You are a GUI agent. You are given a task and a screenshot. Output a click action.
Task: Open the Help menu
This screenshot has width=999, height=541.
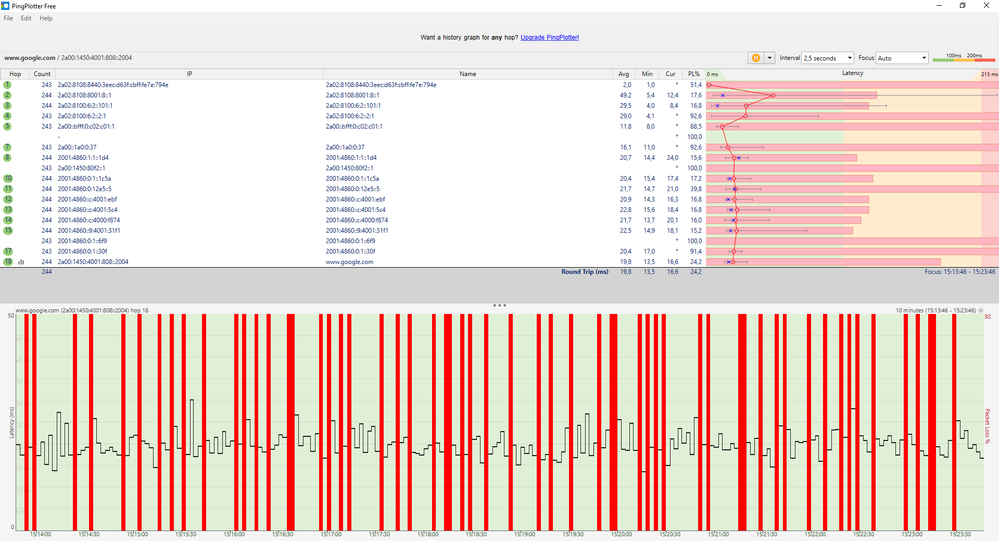click(x=46, y=18)
